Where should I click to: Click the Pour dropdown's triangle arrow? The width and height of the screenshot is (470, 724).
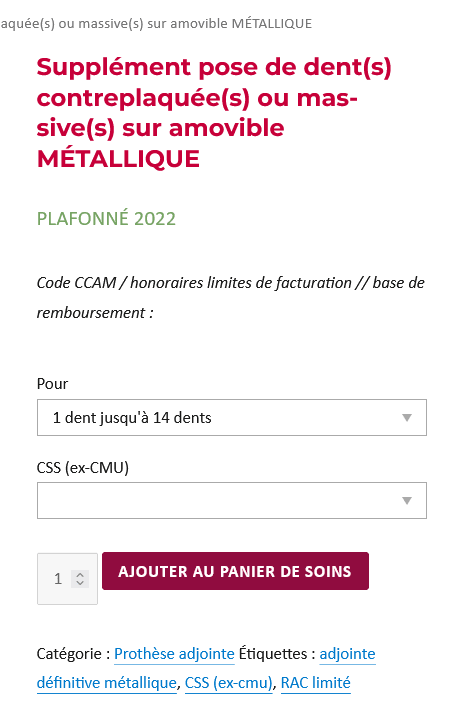[x=406, y=418]
